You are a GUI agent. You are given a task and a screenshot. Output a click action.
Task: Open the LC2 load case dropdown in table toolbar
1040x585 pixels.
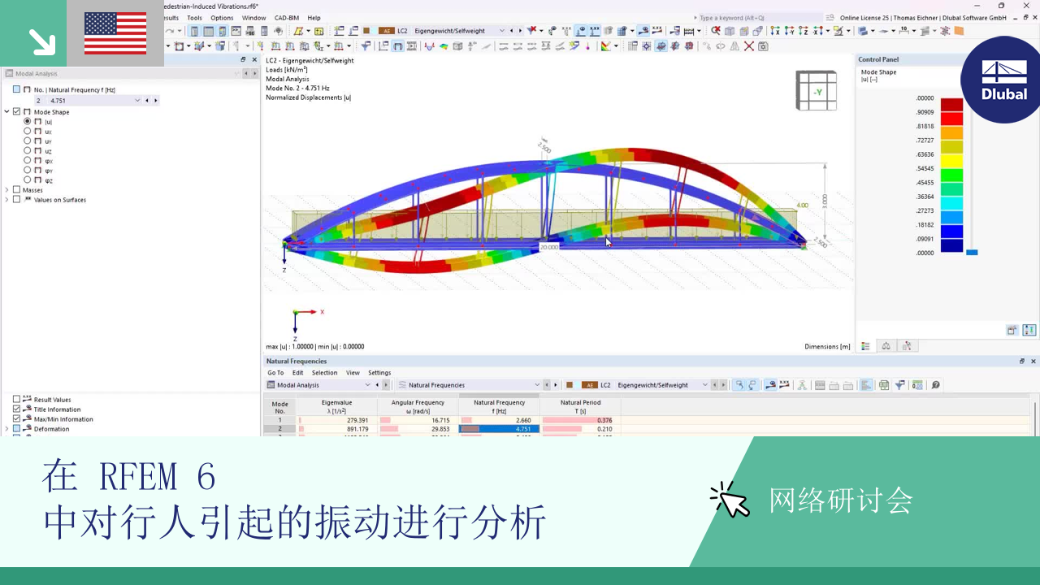click(x=705, y=385)
